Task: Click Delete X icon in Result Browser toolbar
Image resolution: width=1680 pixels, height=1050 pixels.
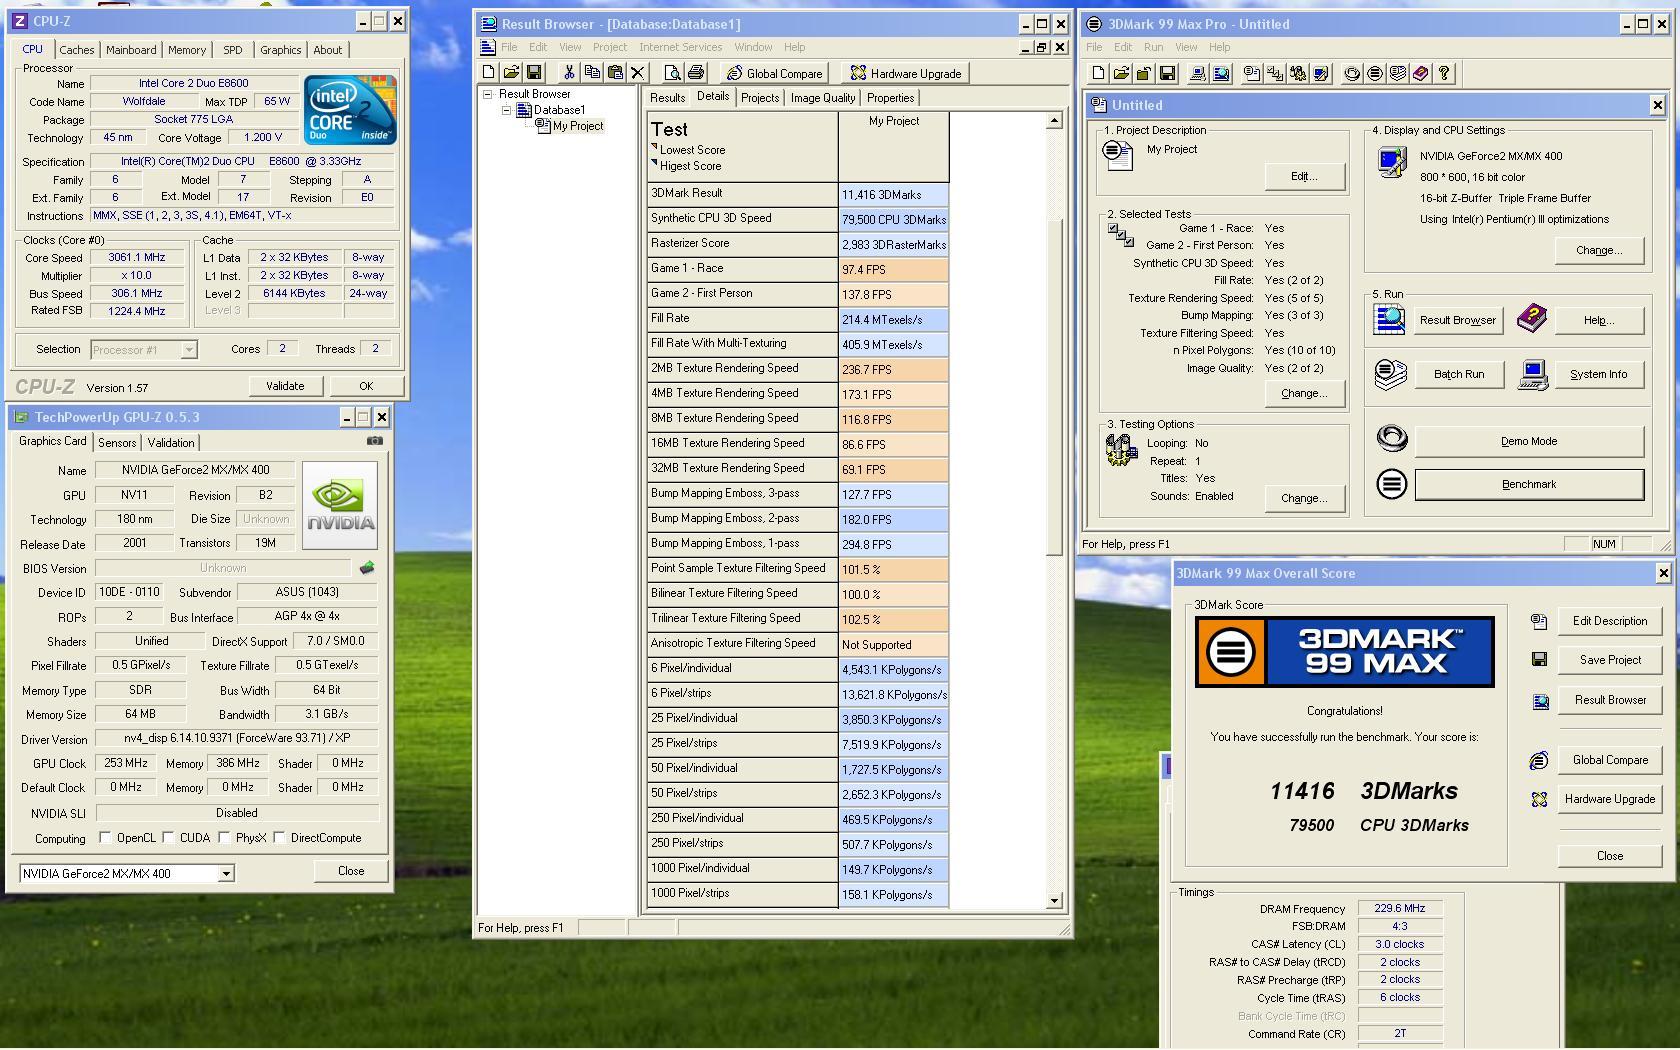Action: click(638, 73)
